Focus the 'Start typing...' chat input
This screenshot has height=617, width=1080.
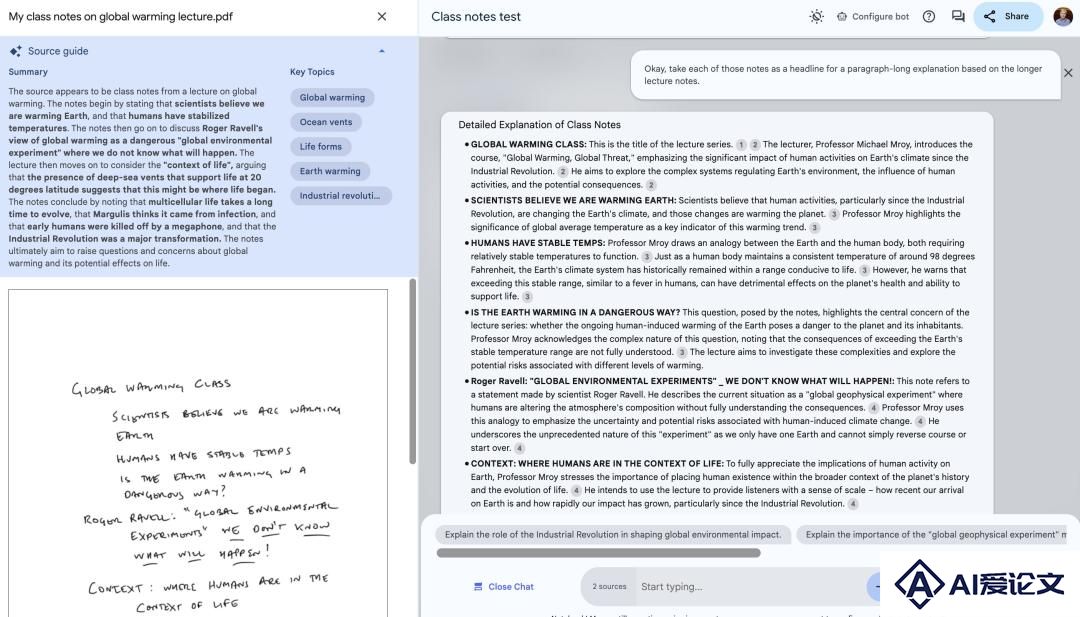pyautogui.click(x=751, y=587)
